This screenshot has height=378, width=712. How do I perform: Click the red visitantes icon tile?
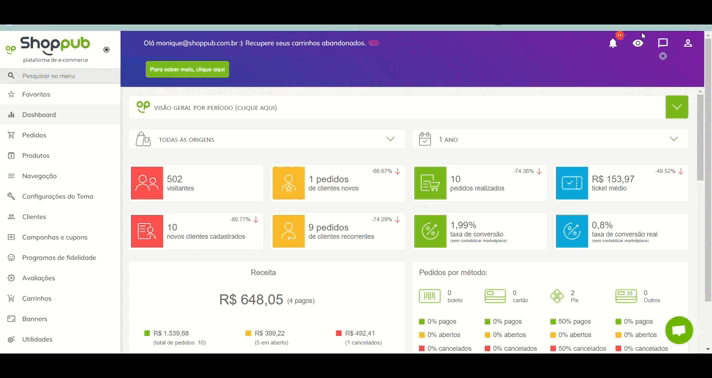(147, 183)
